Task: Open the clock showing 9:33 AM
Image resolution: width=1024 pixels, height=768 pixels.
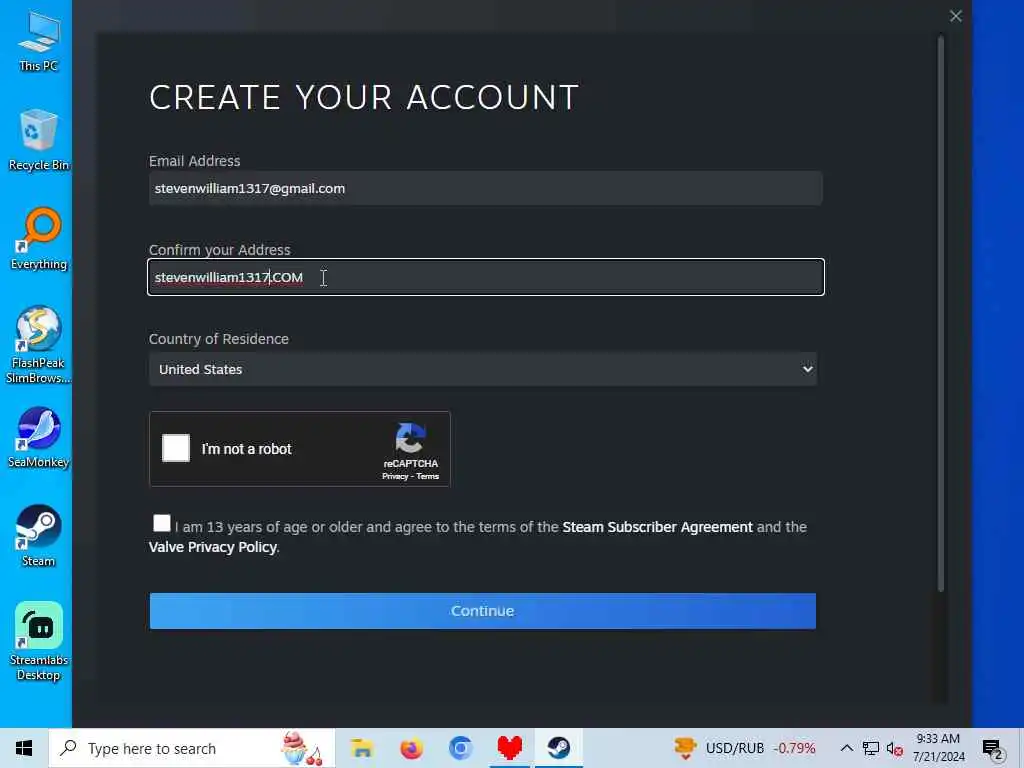Action: point(938,748)
